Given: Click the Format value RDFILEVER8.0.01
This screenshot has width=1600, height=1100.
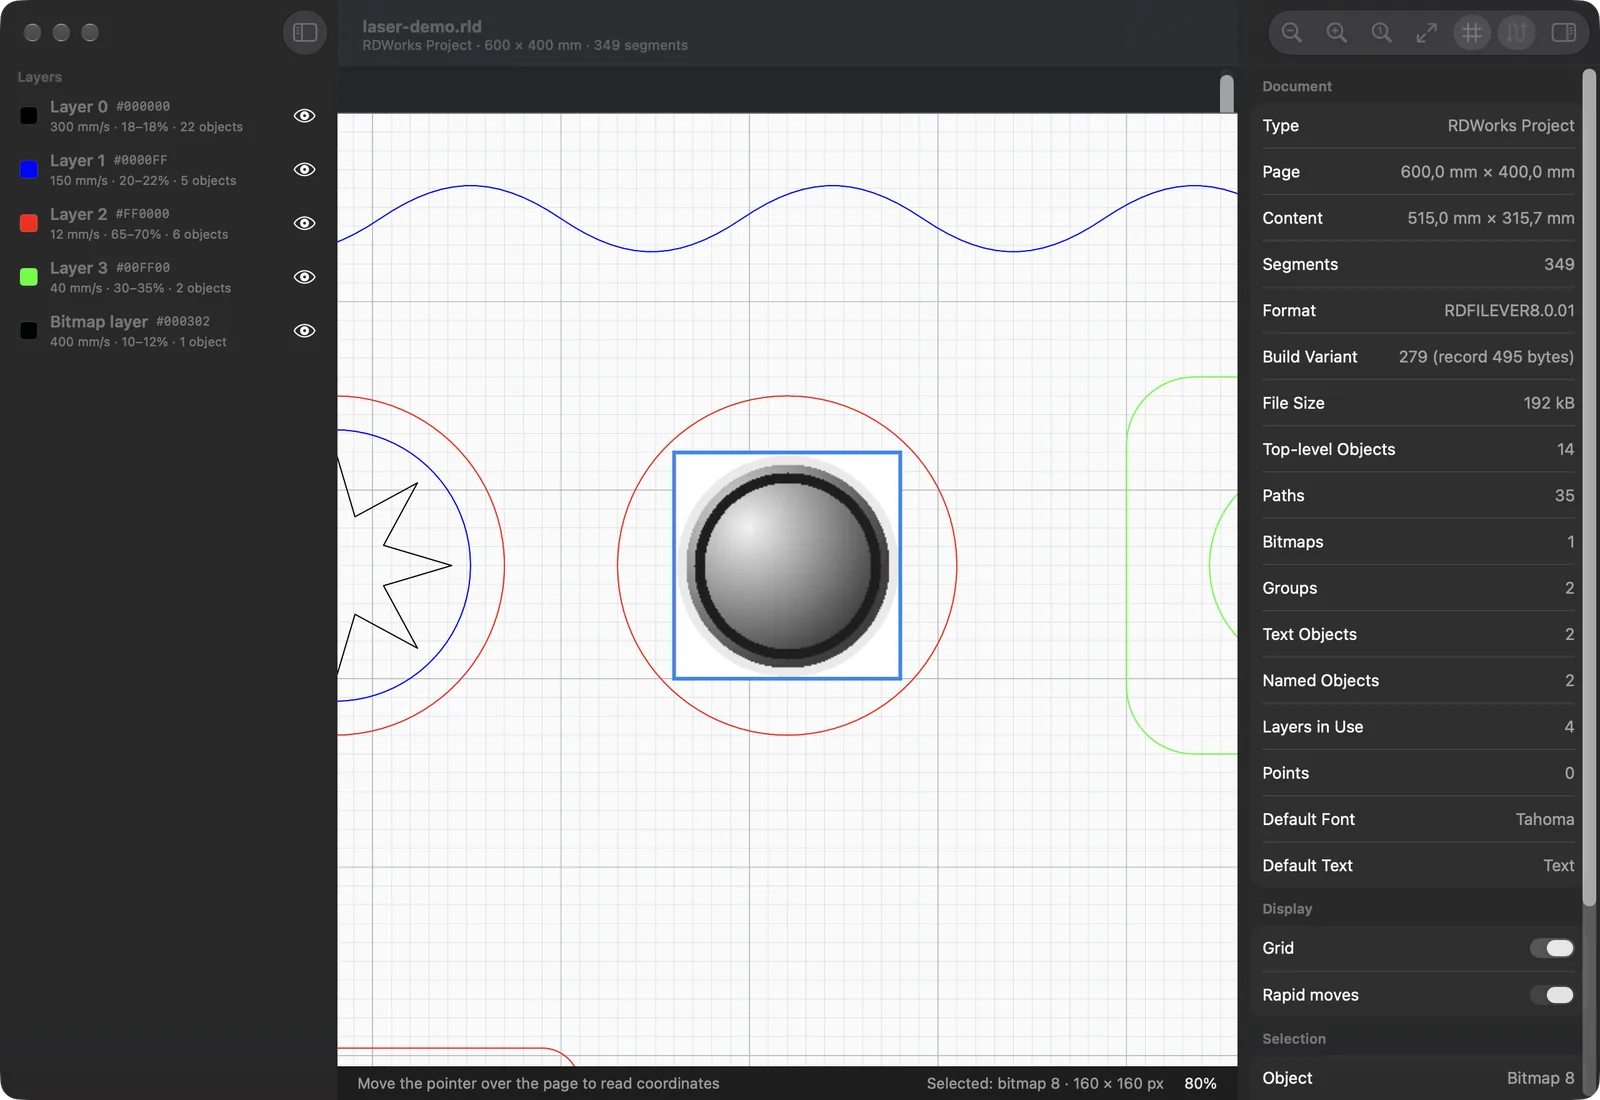Looking at the screenshot, I should point(1509,311).
